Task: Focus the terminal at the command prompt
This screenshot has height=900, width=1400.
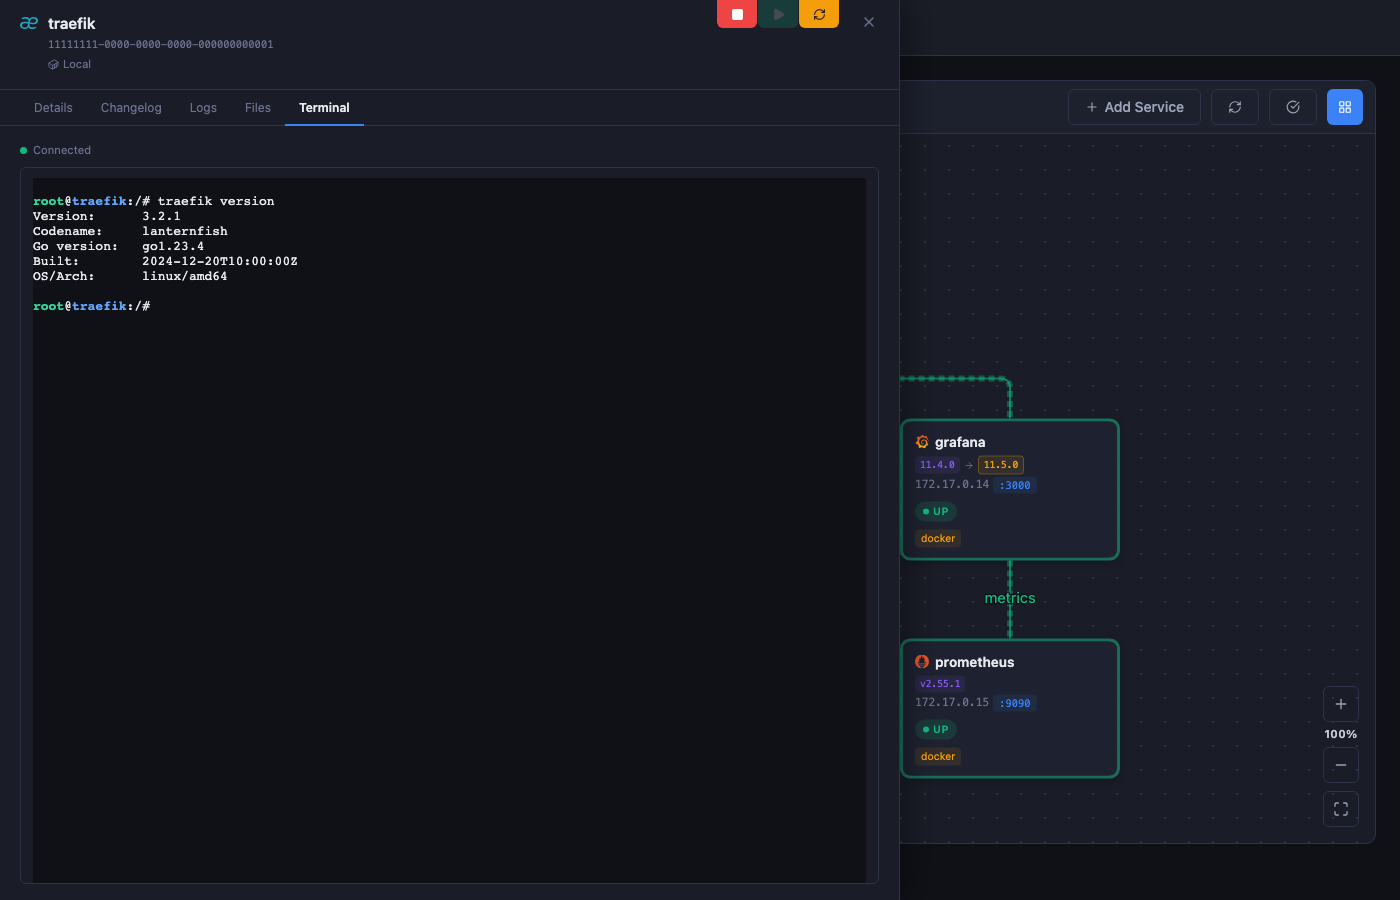Action: pos(92,306)
